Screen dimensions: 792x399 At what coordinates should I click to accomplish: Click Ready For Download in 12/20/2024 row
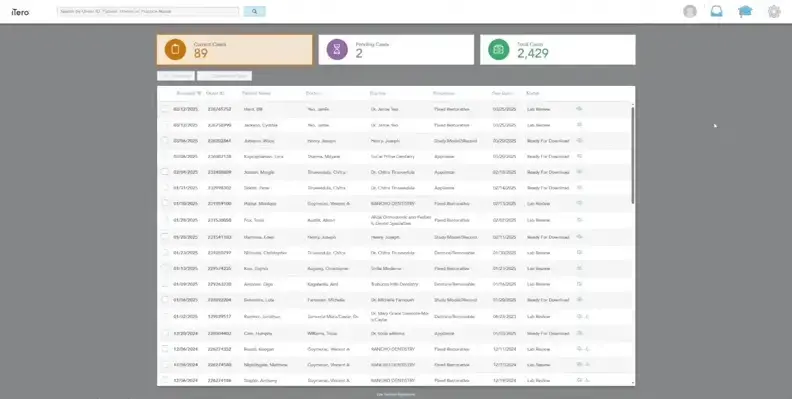[x=548, y=333]
